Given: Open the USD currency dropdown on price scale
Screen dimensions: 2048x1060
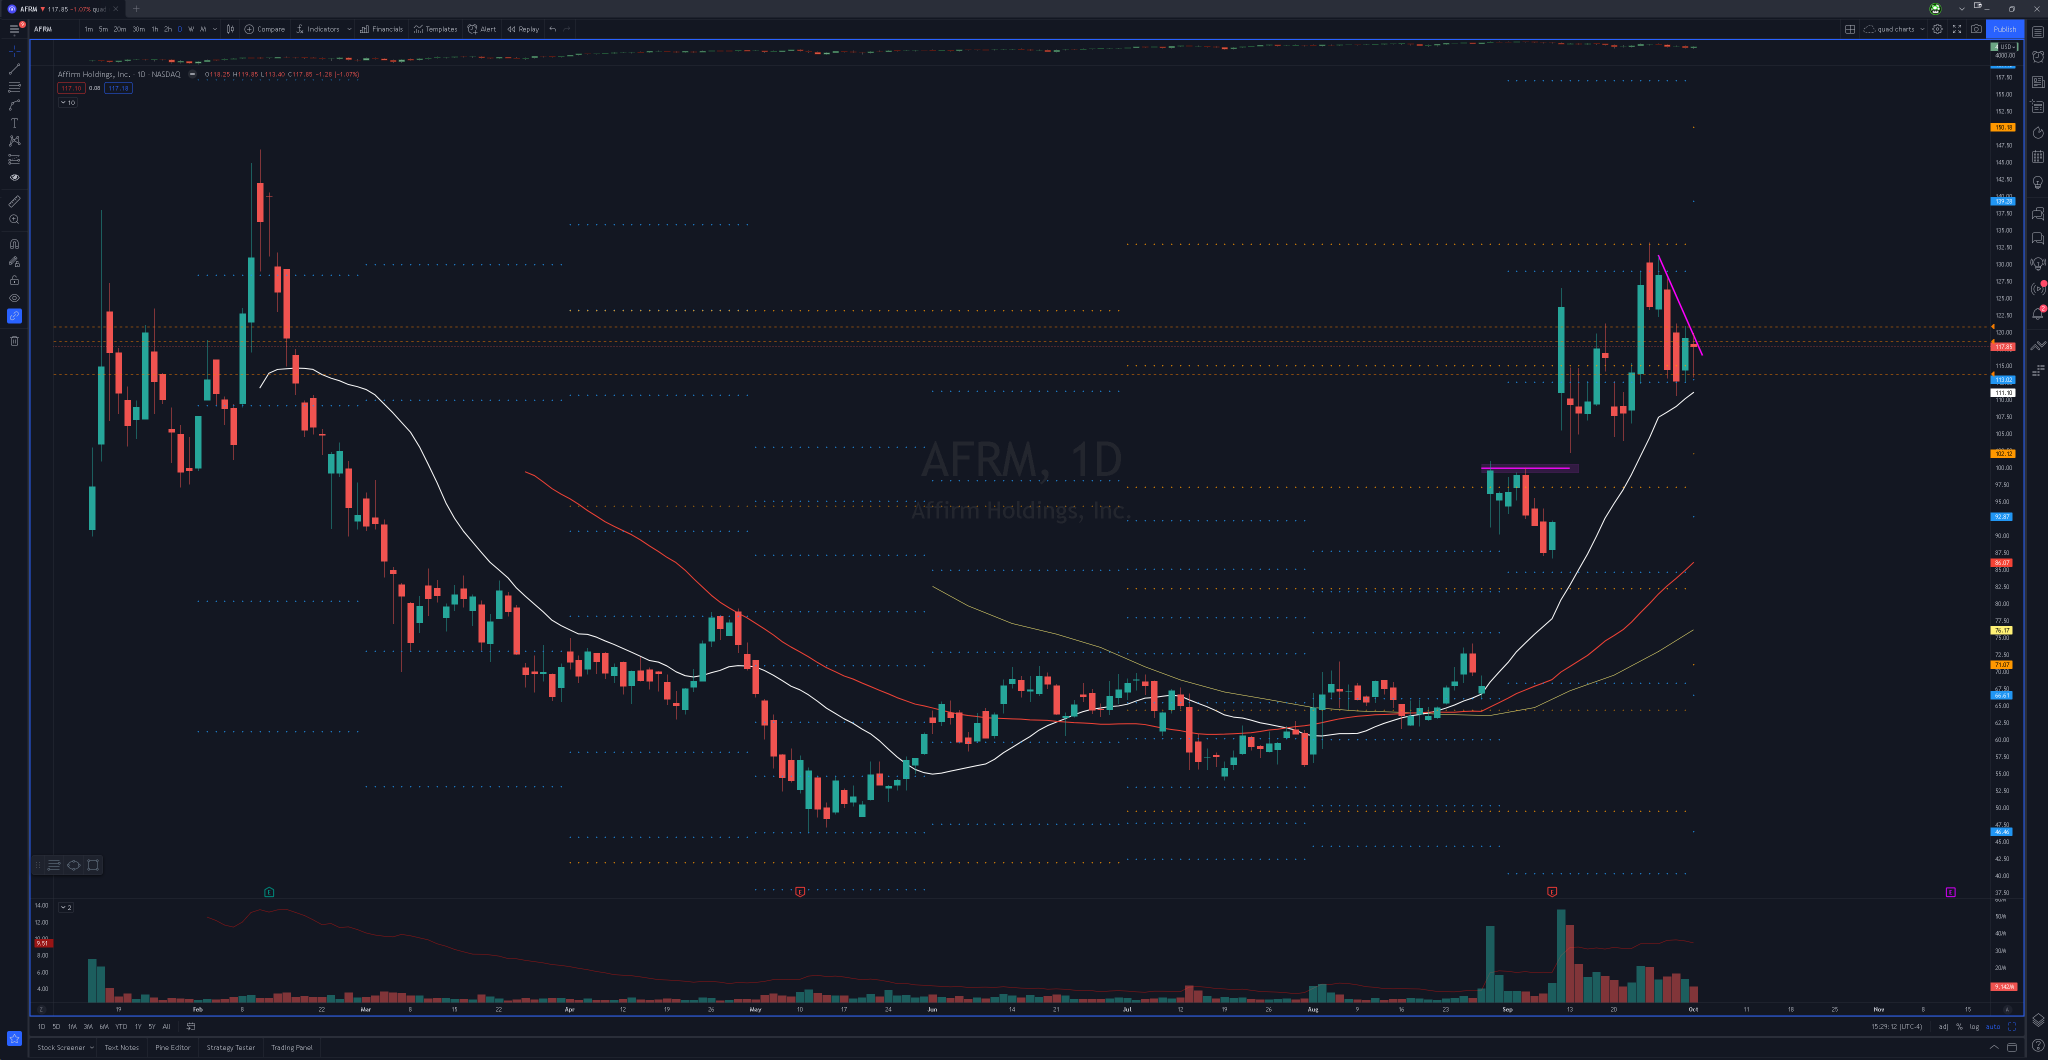Looking at the screenshot, I should 2006,47.
